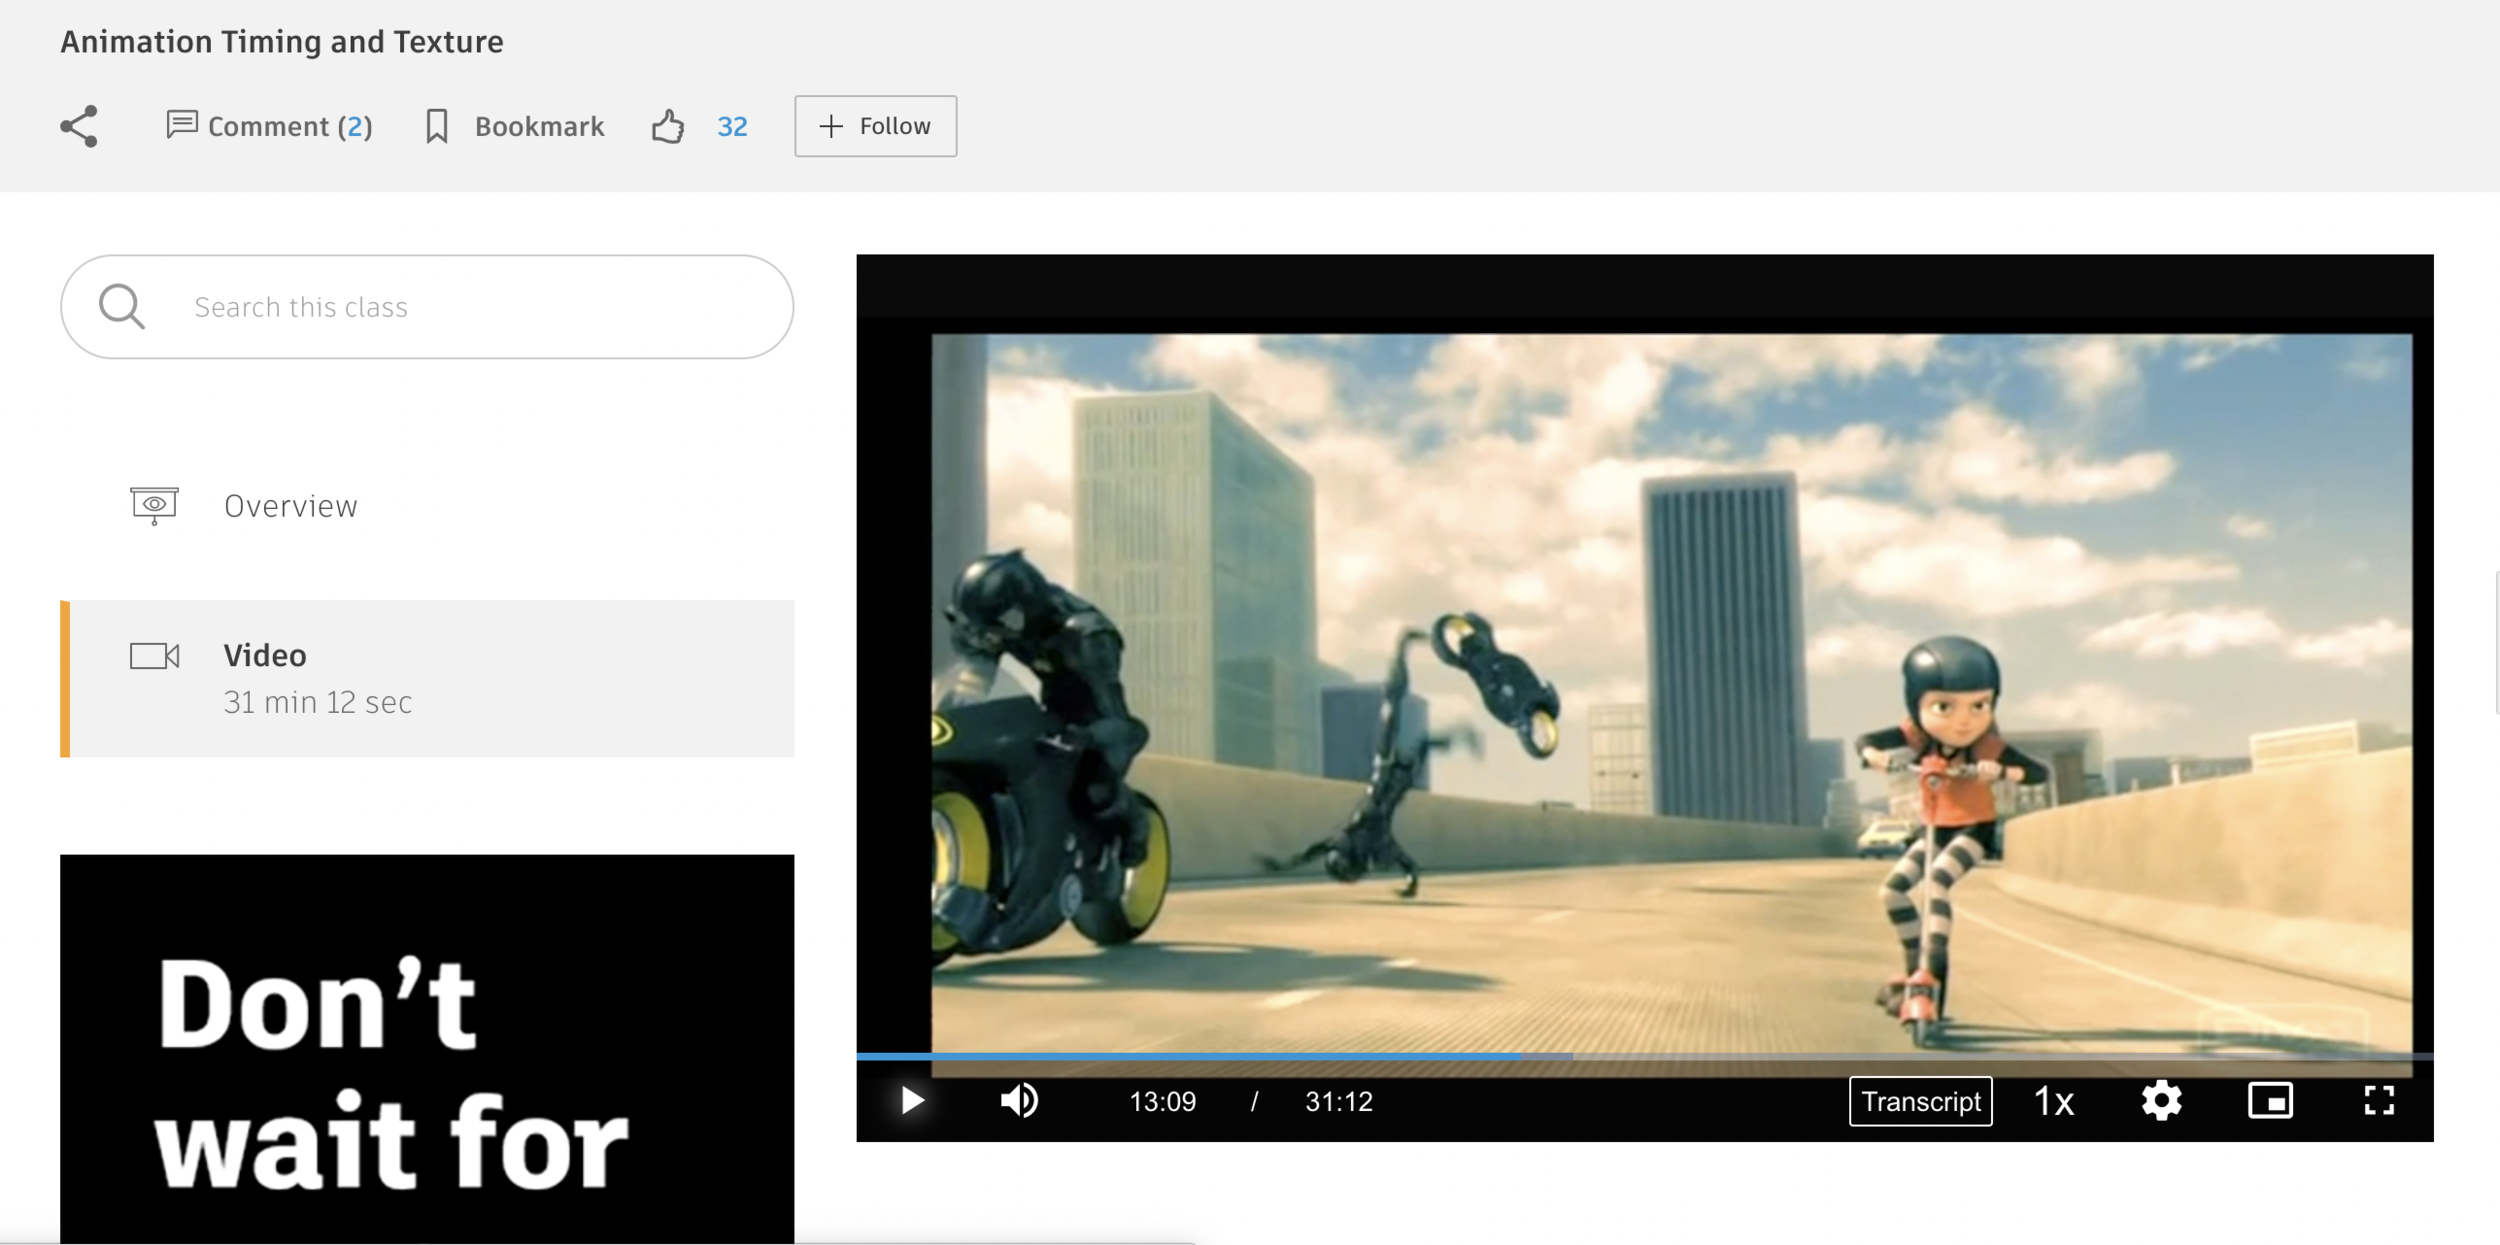Image resolution: width=2500 pixels, height=1245 pixels.
Task: Open the 1x playback speed menu
Action: pos(2054,1101)
